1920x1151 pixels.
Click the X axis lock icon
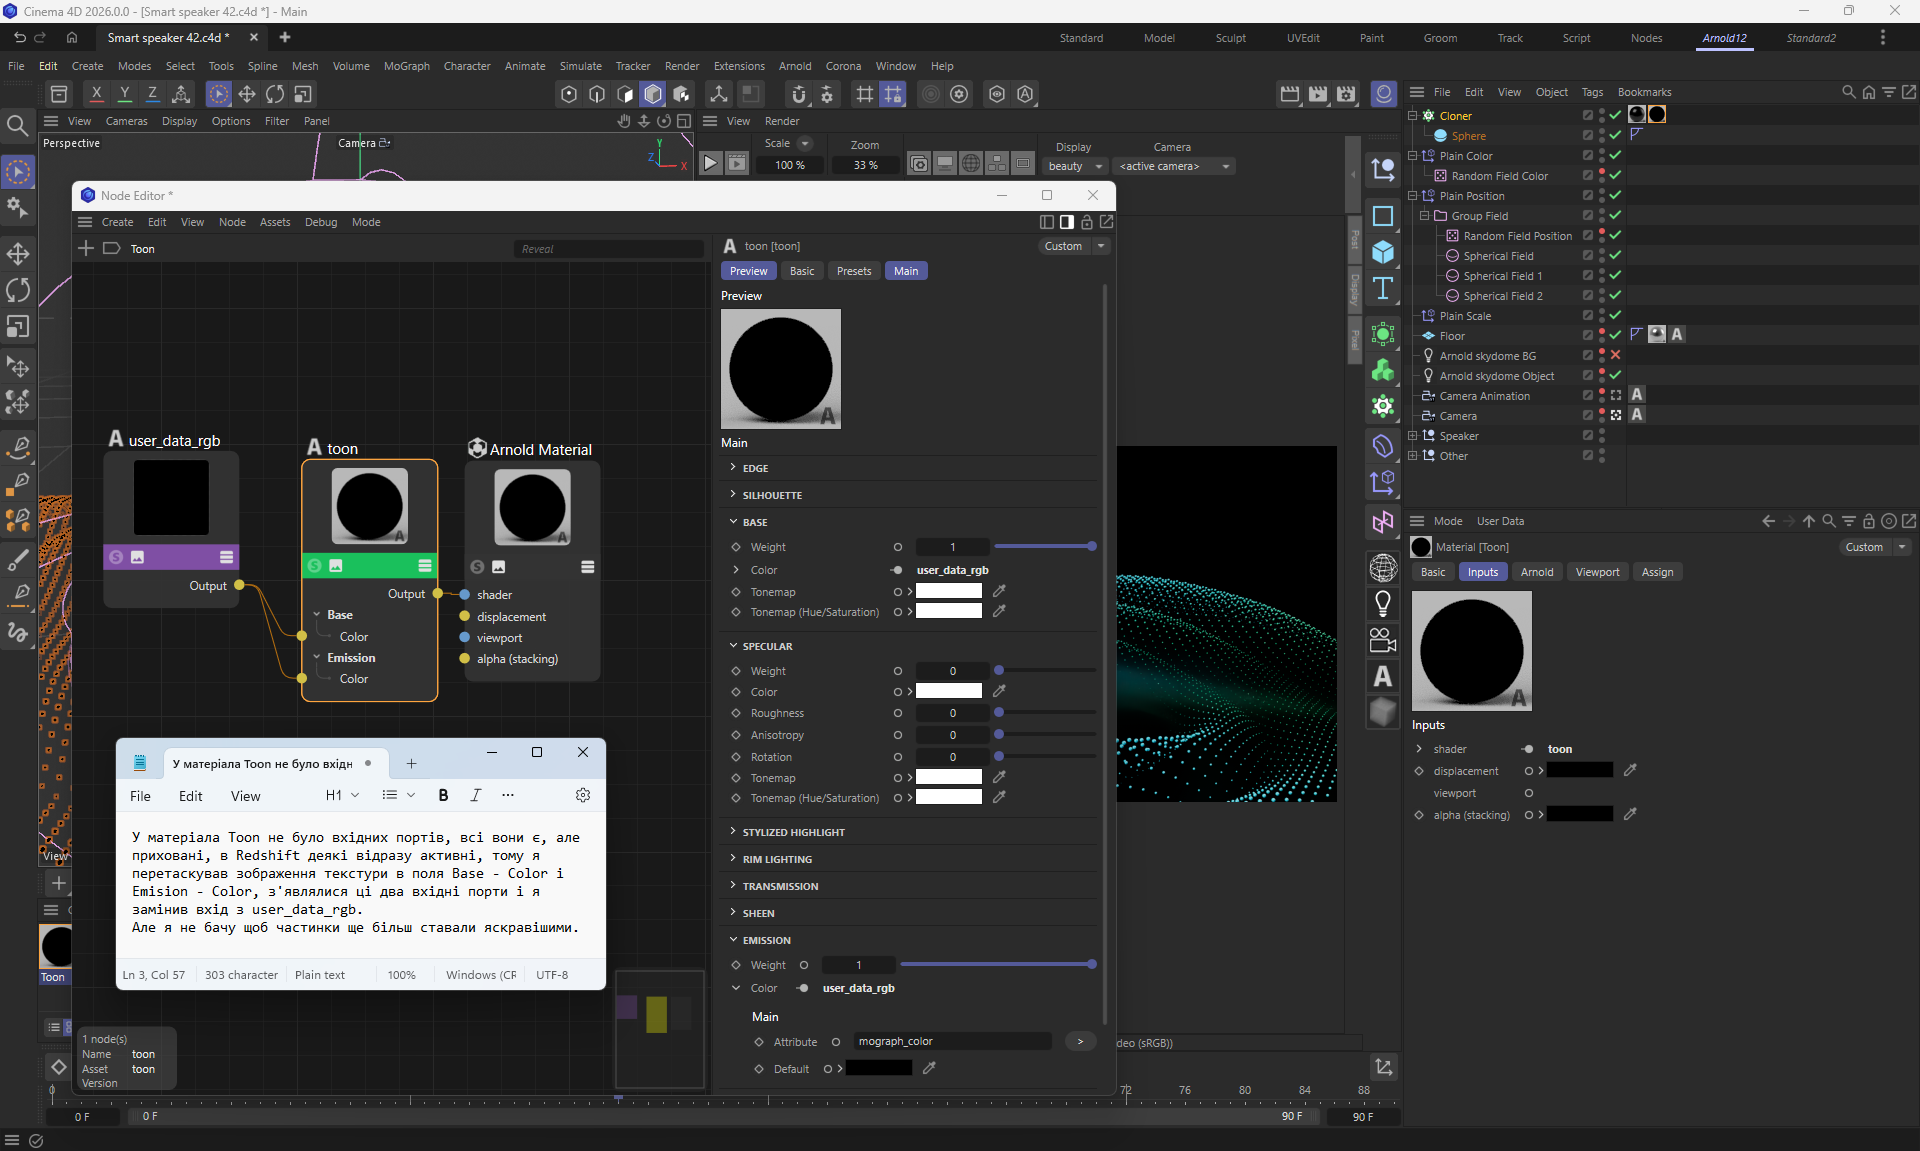click(x=96, y=93)
